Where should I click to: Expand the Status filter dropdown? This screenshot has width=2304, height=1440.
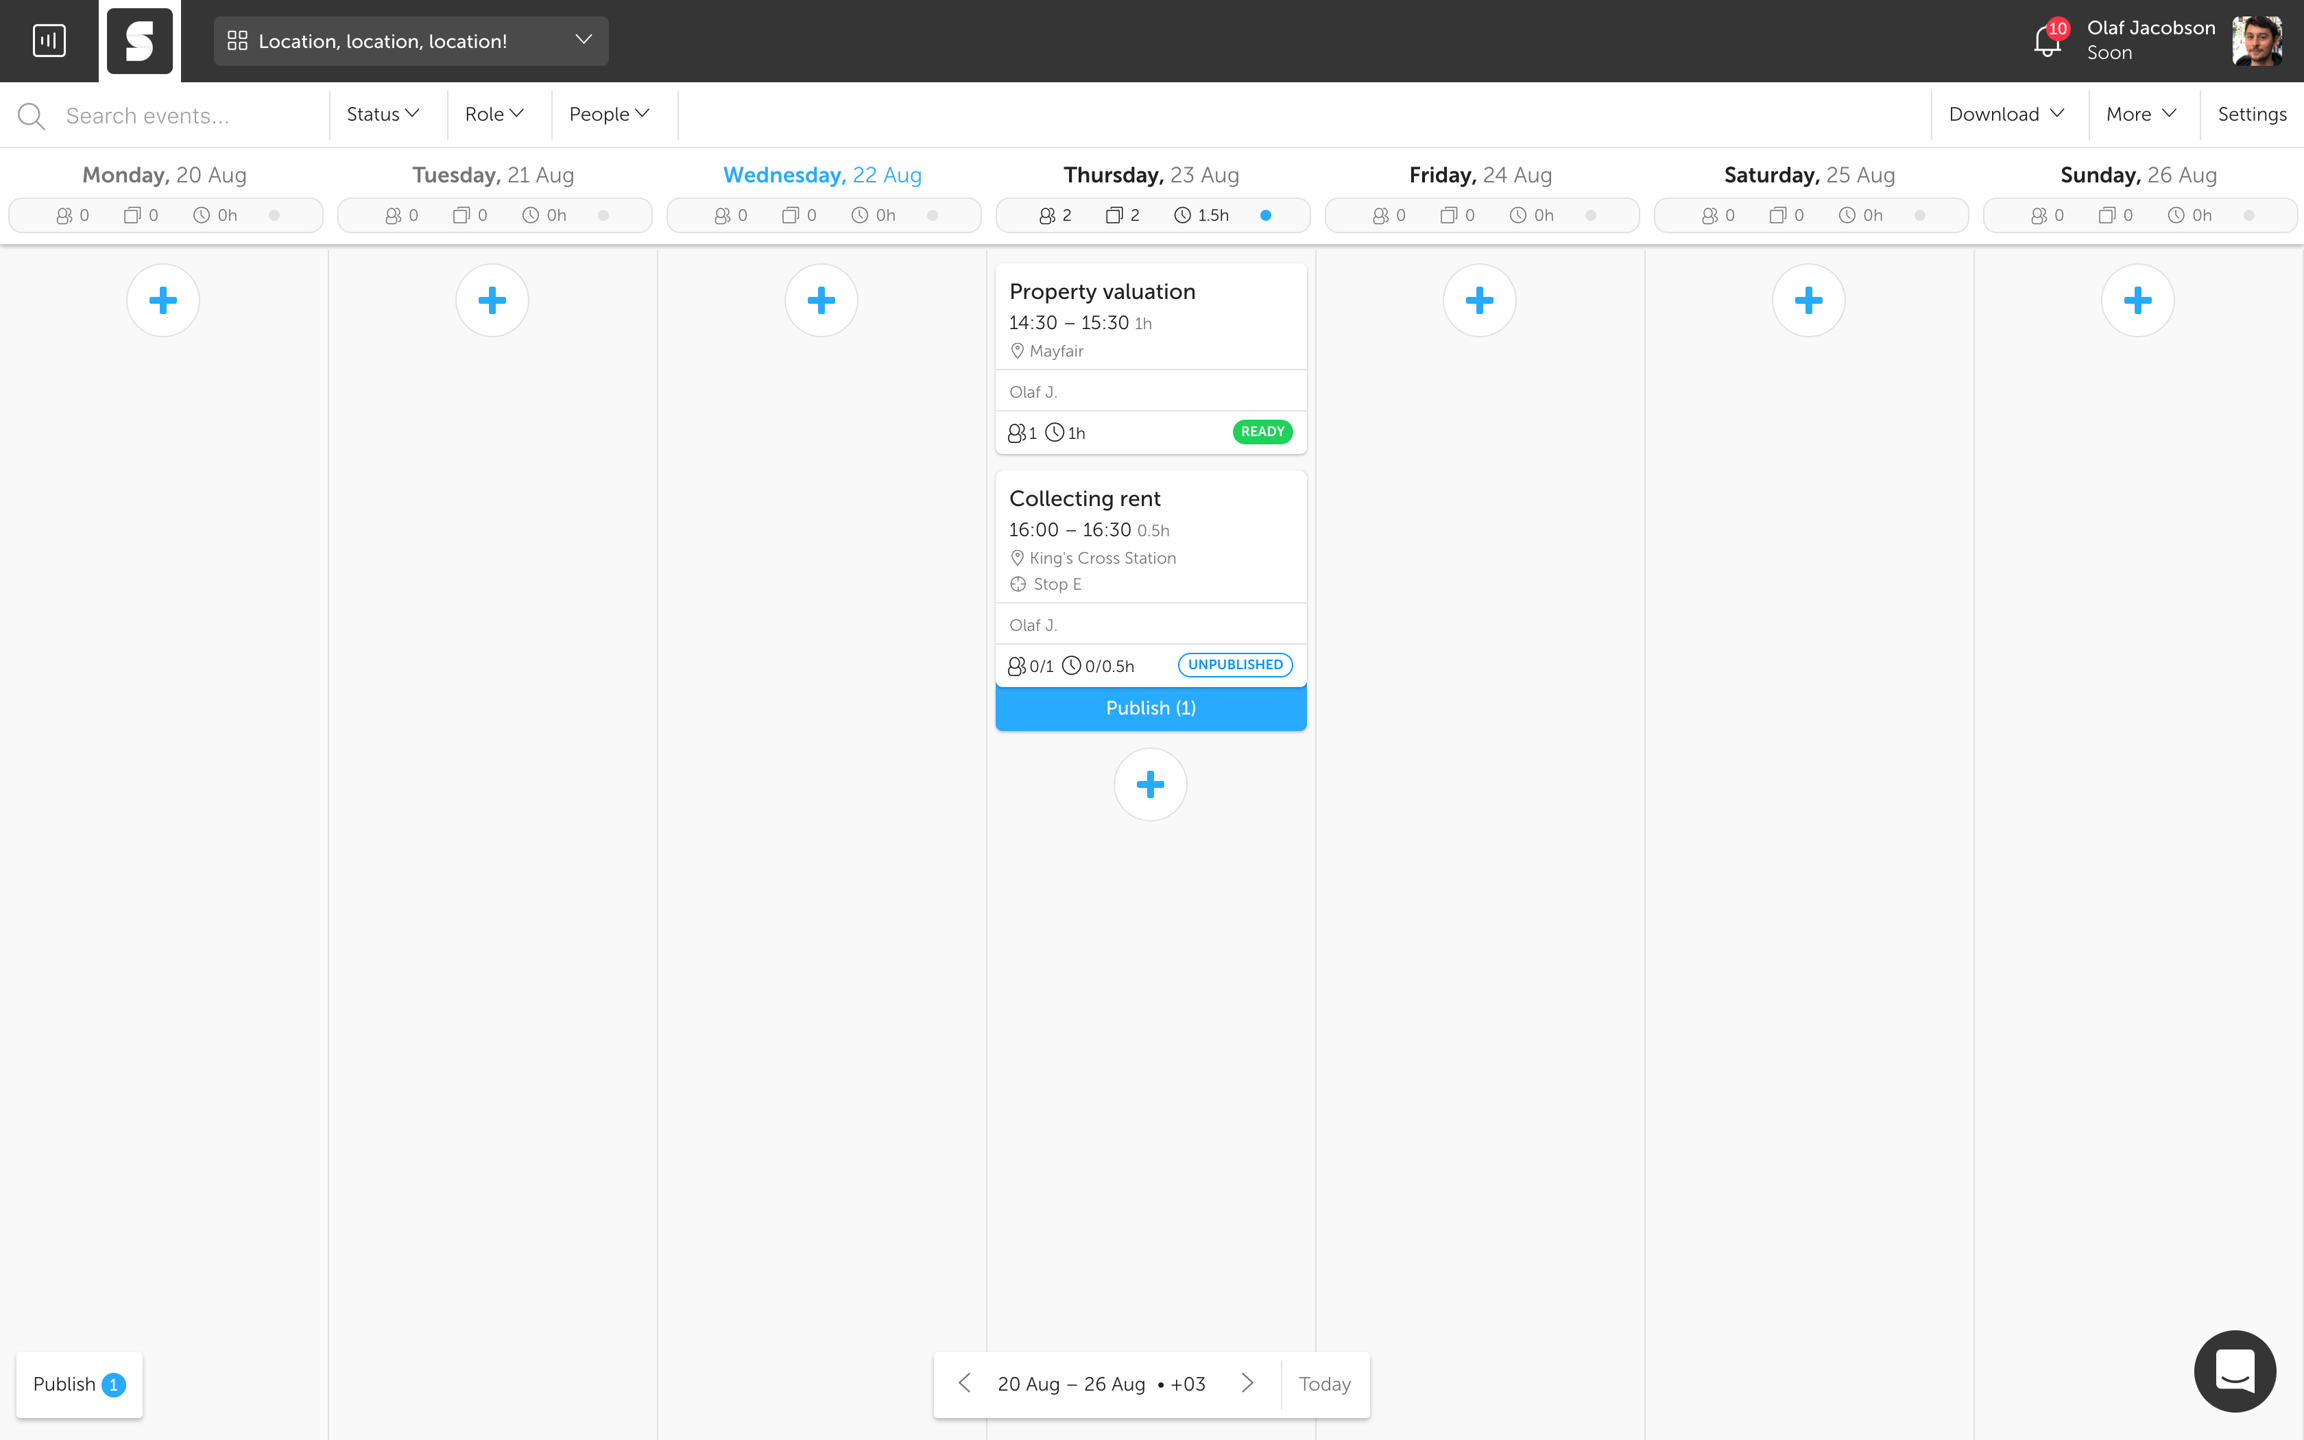[383, 114]
